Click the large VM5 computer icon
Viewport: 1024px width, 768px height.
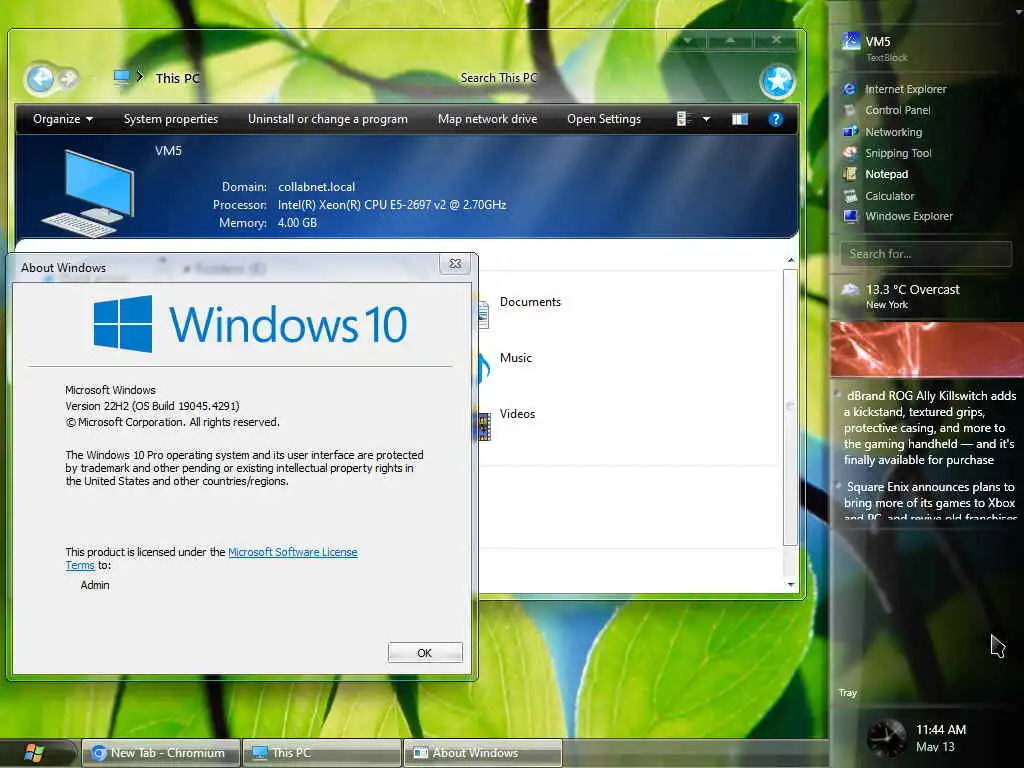point(89,193)
